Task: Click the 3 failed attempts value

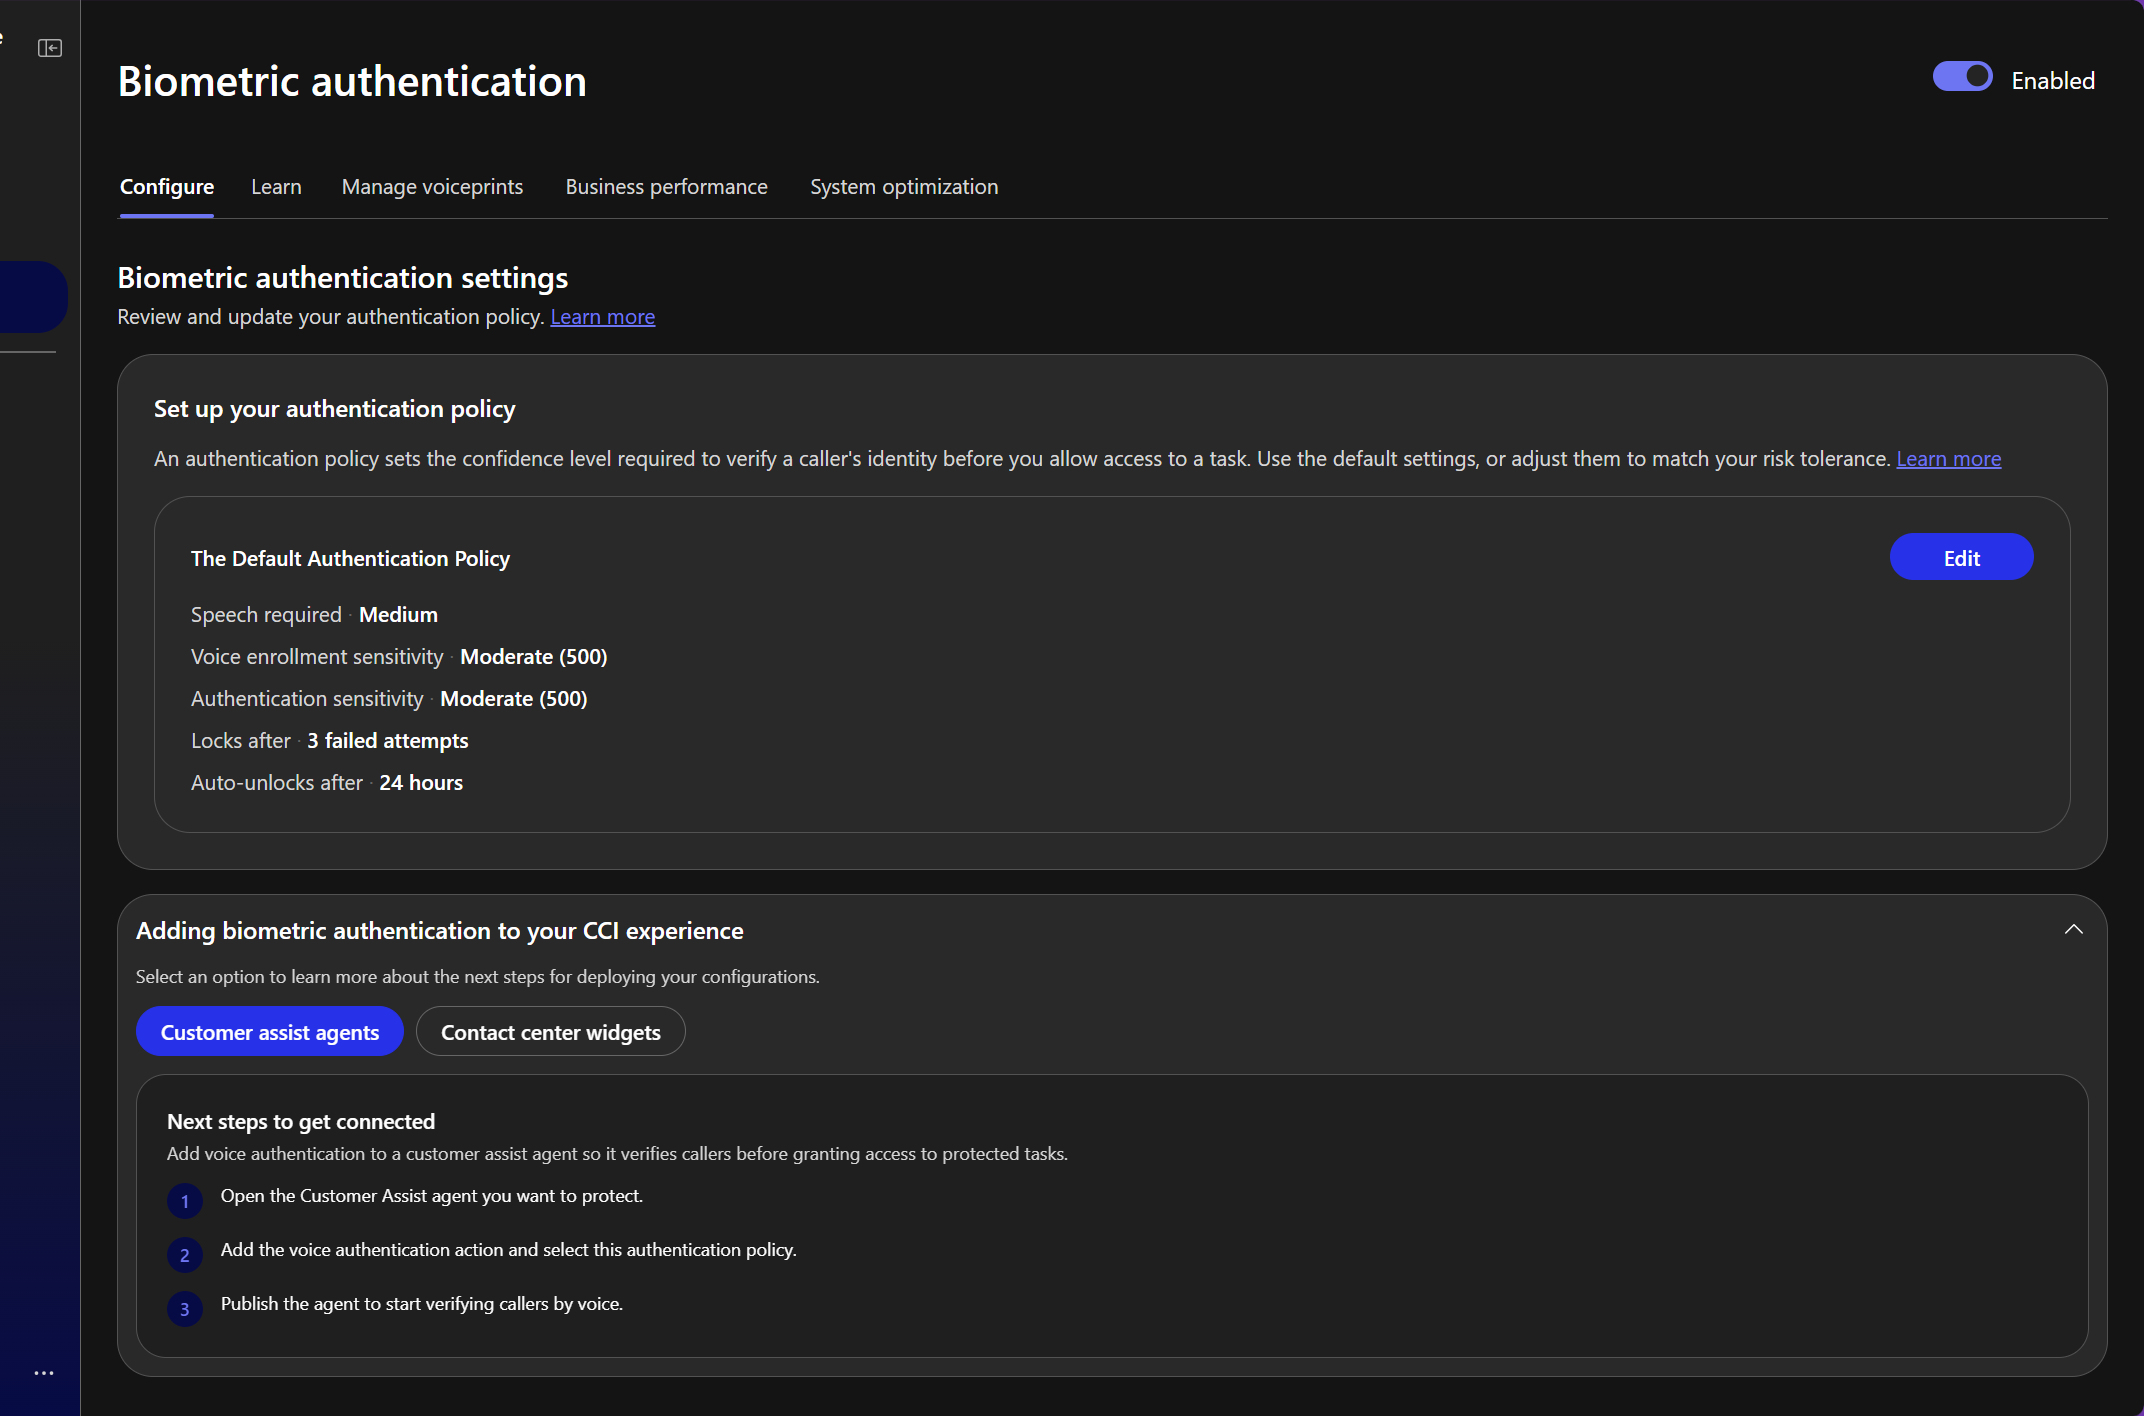Action: tap(388, 741)
